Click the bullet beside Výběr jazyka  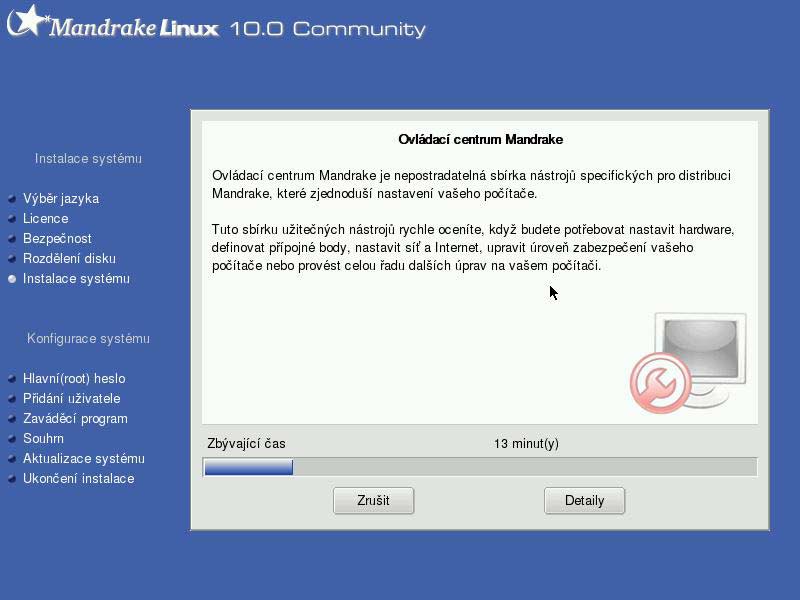12,198
